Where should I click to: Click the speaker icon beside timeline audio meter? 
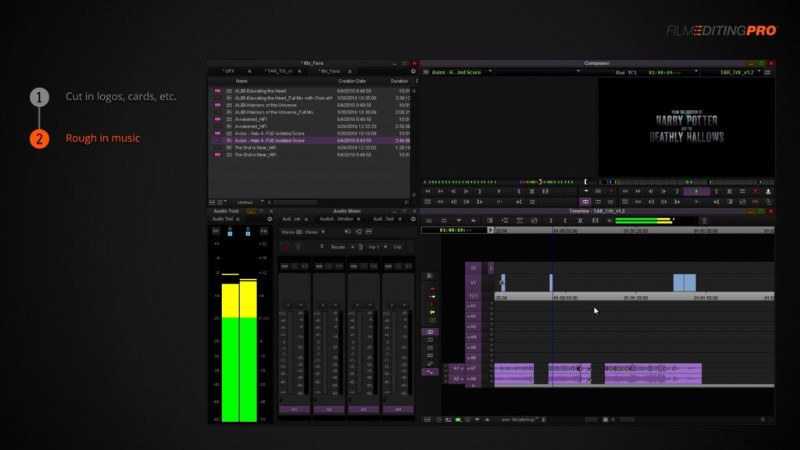pyautogui.click(x=610, y=221)
